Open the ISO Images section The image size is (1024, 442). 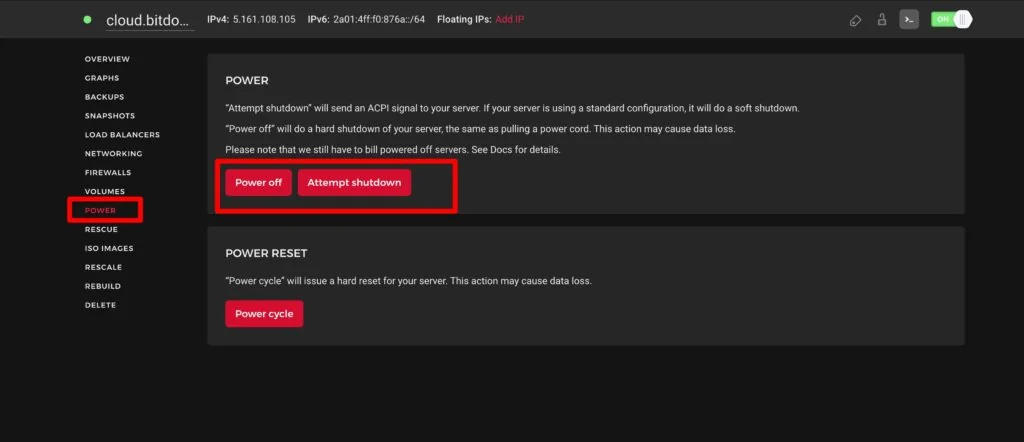click(109, 249)
